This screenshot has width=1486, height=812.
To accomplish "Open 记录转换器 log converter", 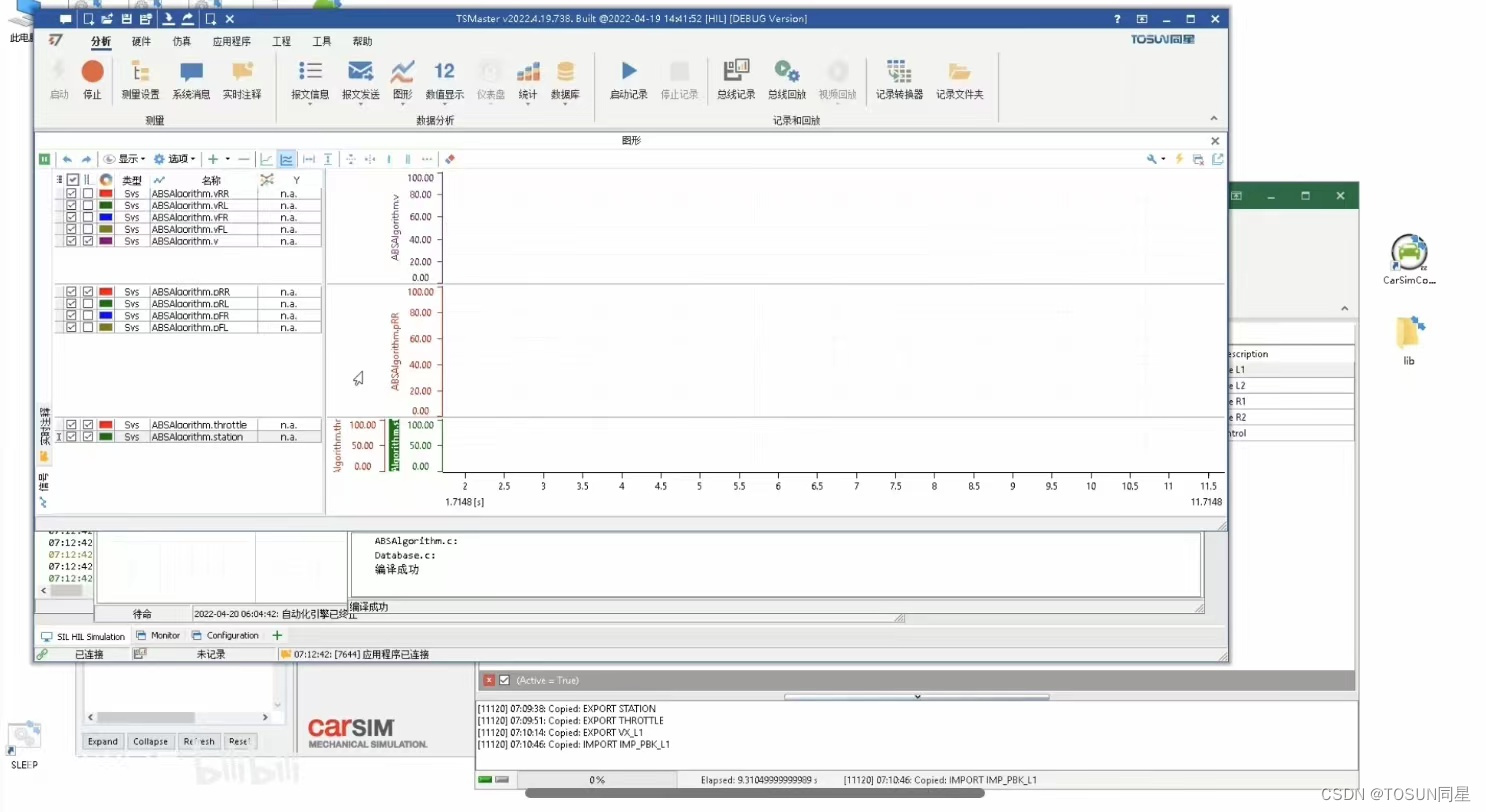I will coord(899,79).
